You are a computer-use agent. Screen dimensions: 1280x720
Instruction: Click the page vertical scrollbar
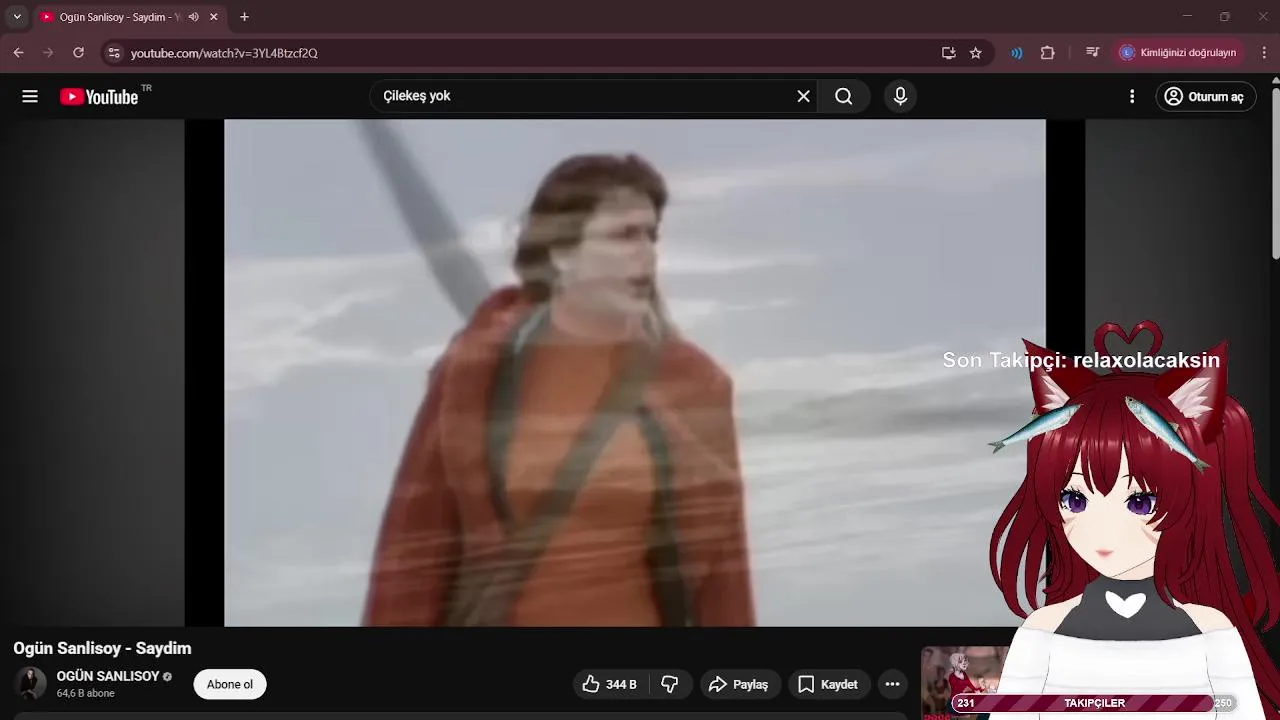pyautogui.click(x=1275, y=175)
